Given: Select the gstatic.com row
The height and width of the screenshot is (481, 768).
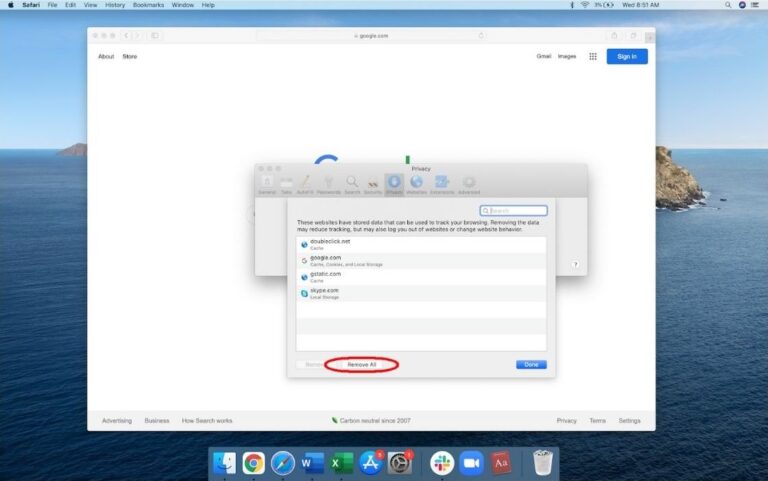Looking at the screenshot, I should pyautogui.click(x=421, y=277).
